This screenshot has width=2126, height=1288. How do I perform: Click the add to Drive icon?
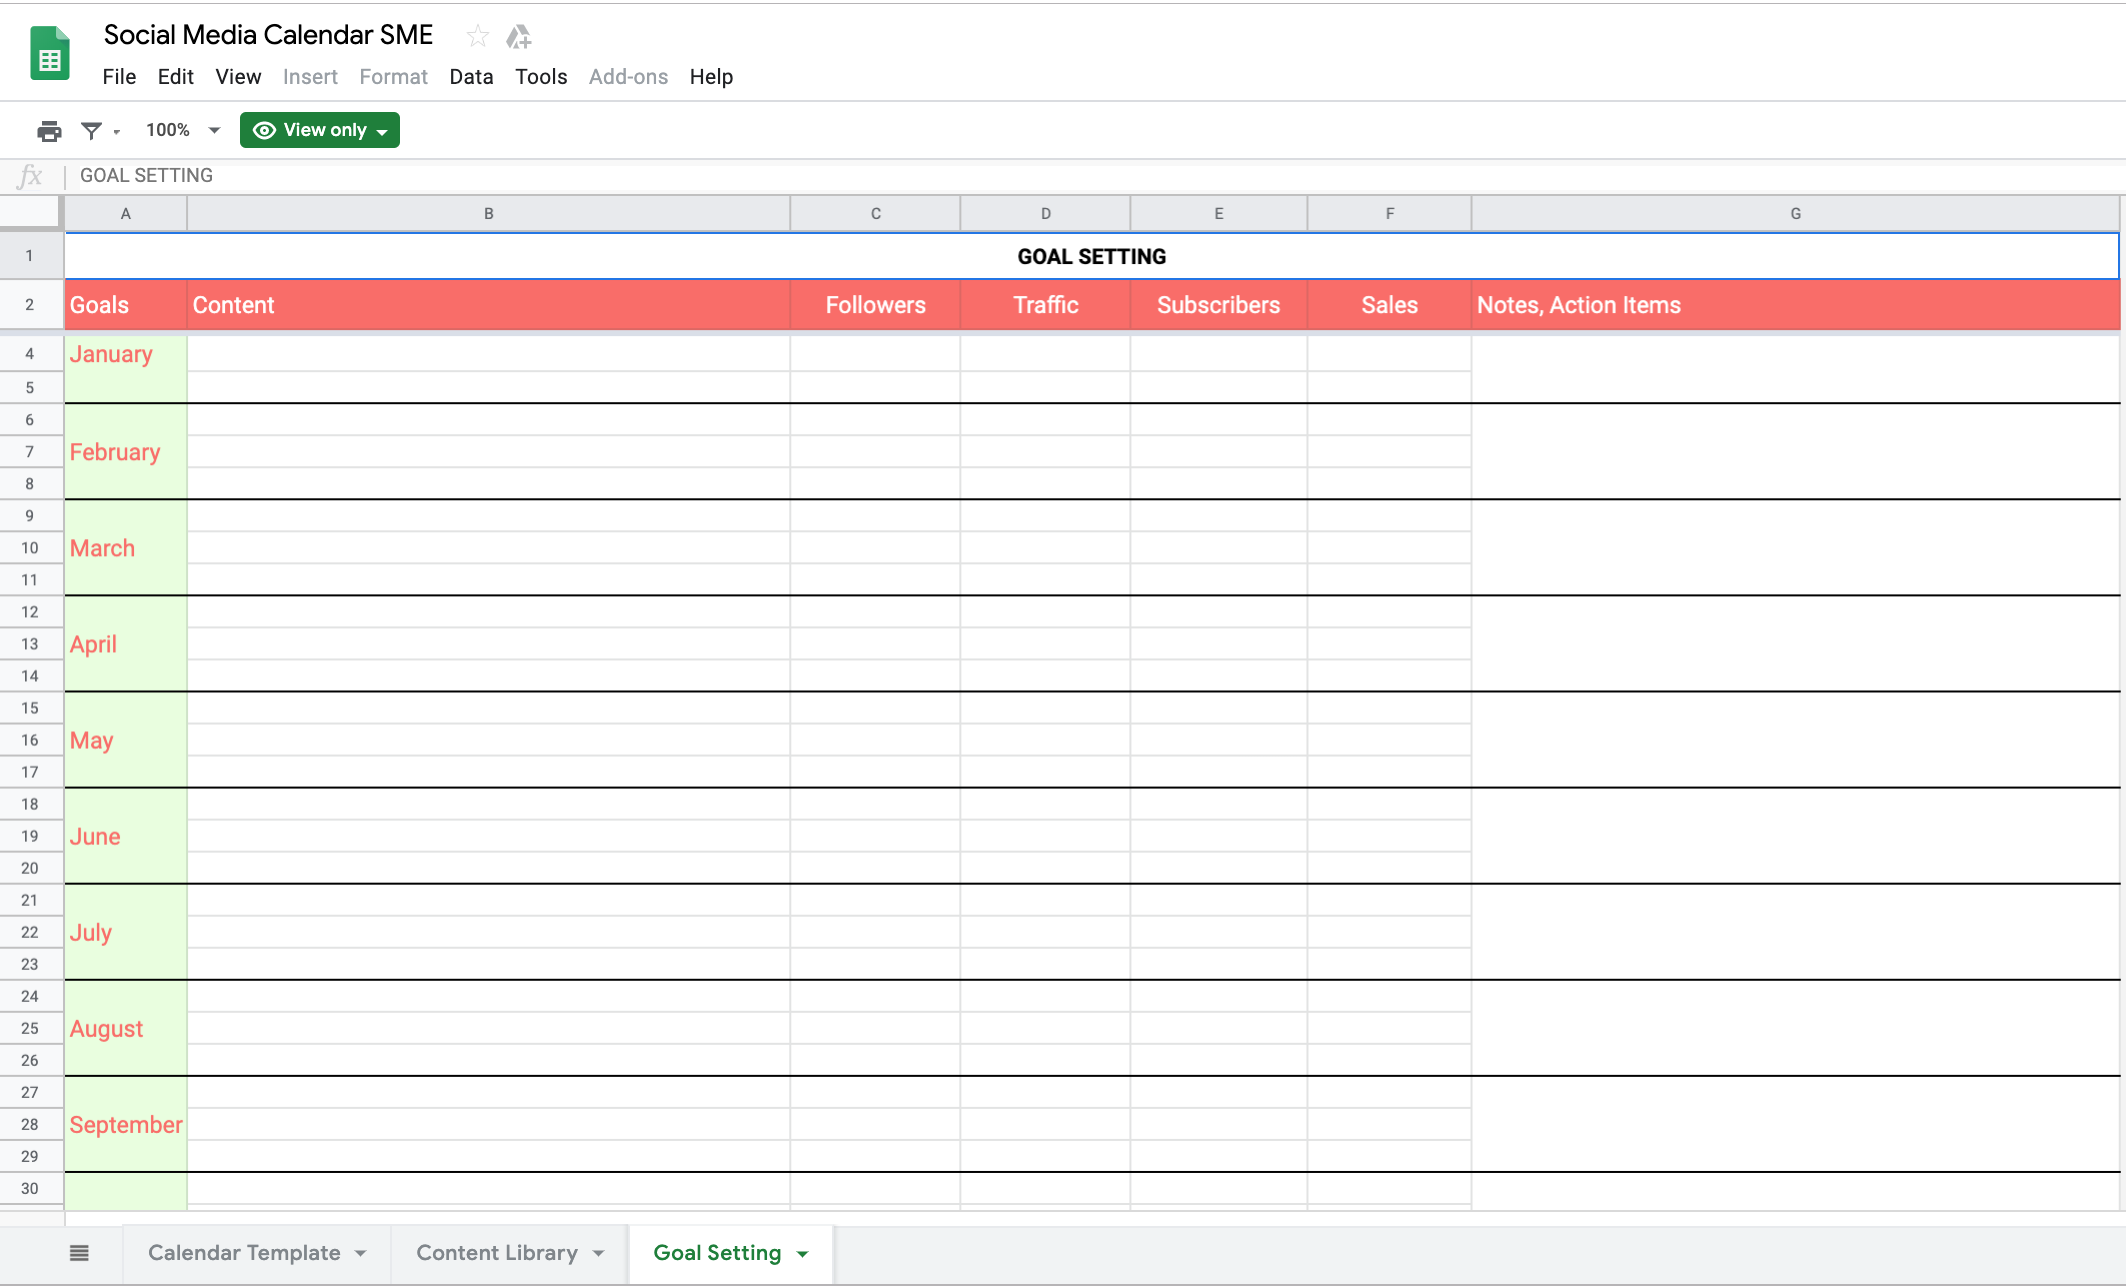(518, 37)
